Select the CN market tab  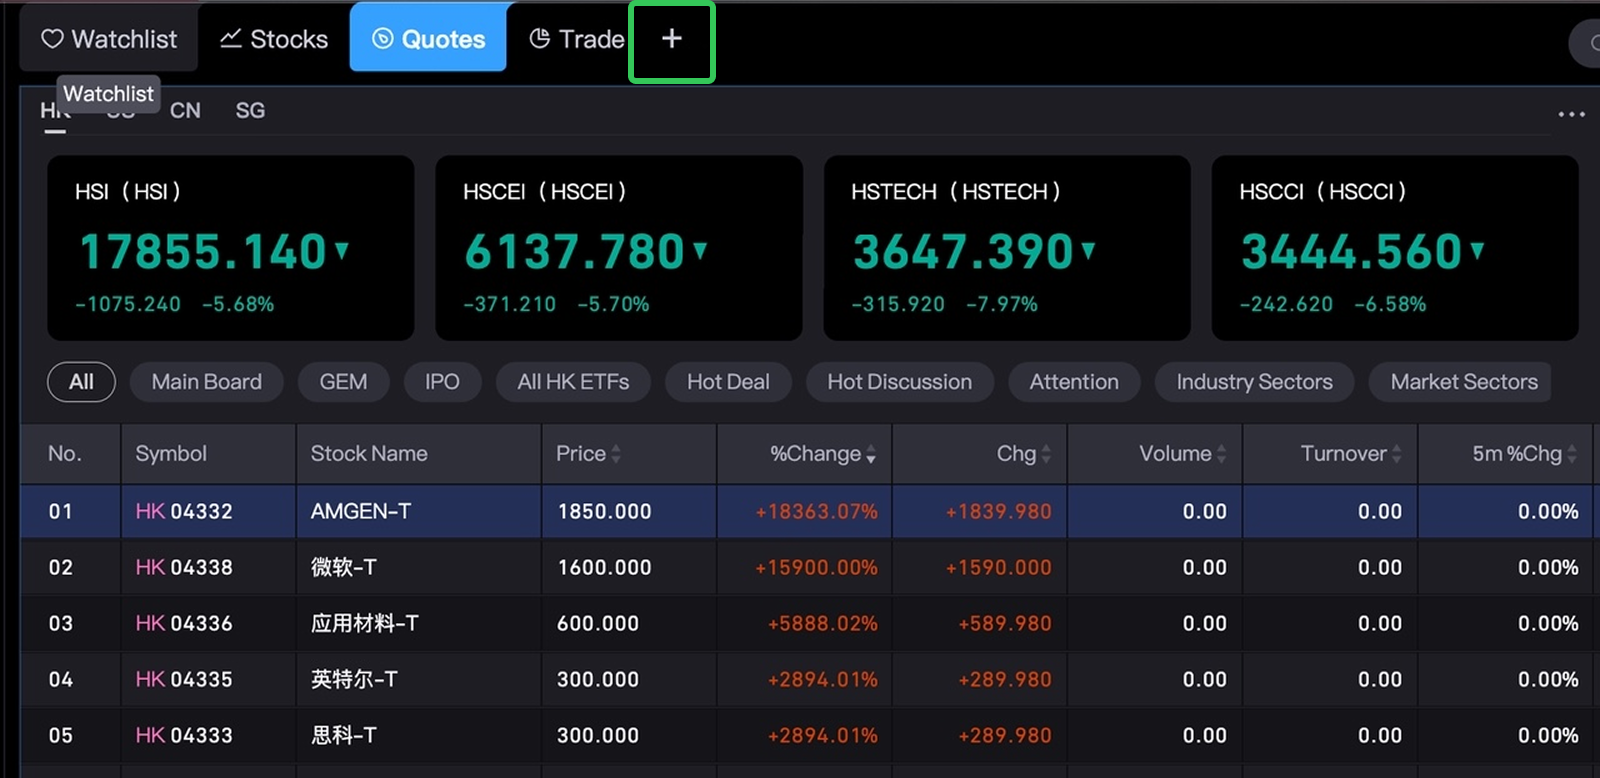185,111
